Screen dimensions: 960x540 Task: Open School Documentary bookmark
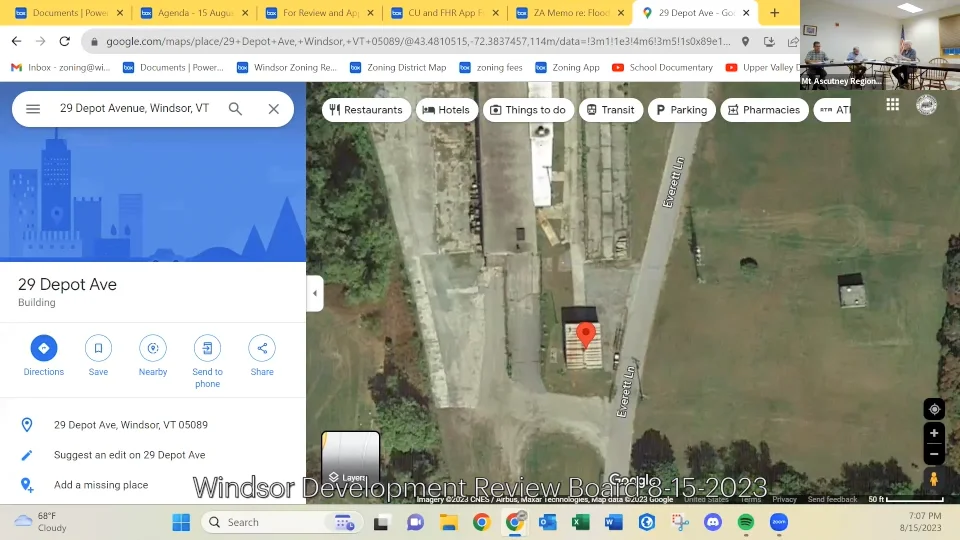662,67
